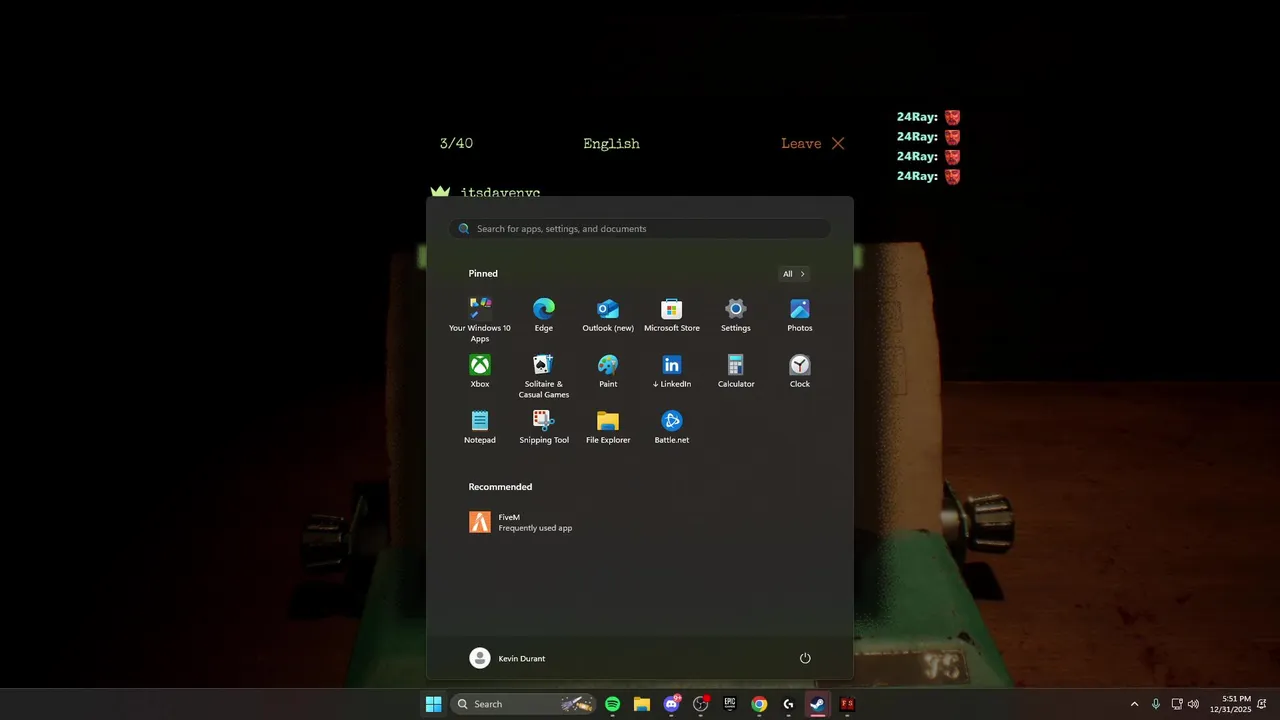Open the power options button
1280x720 pixels.
pyautogui.click(x=805, y=658)
